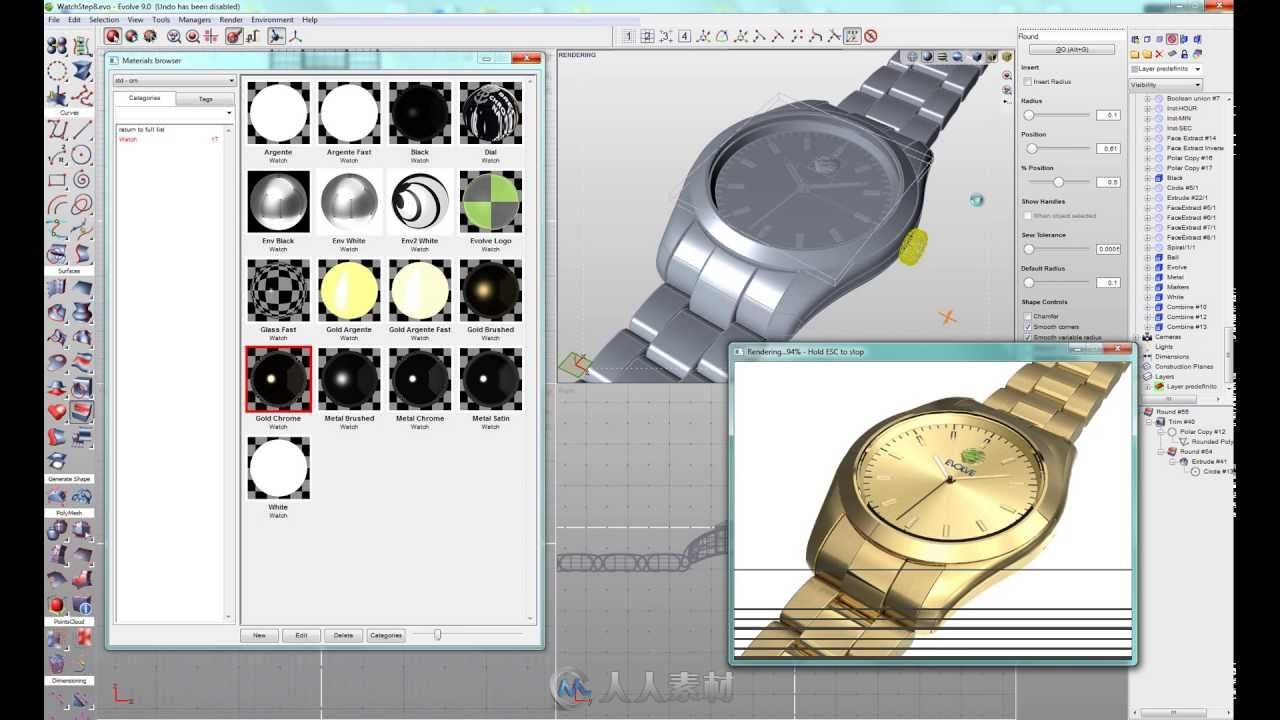Click the red no-entry snap disable icon
Viewport: 1280px width, 720px height.
pyautogui.click(x=871, y=36)
